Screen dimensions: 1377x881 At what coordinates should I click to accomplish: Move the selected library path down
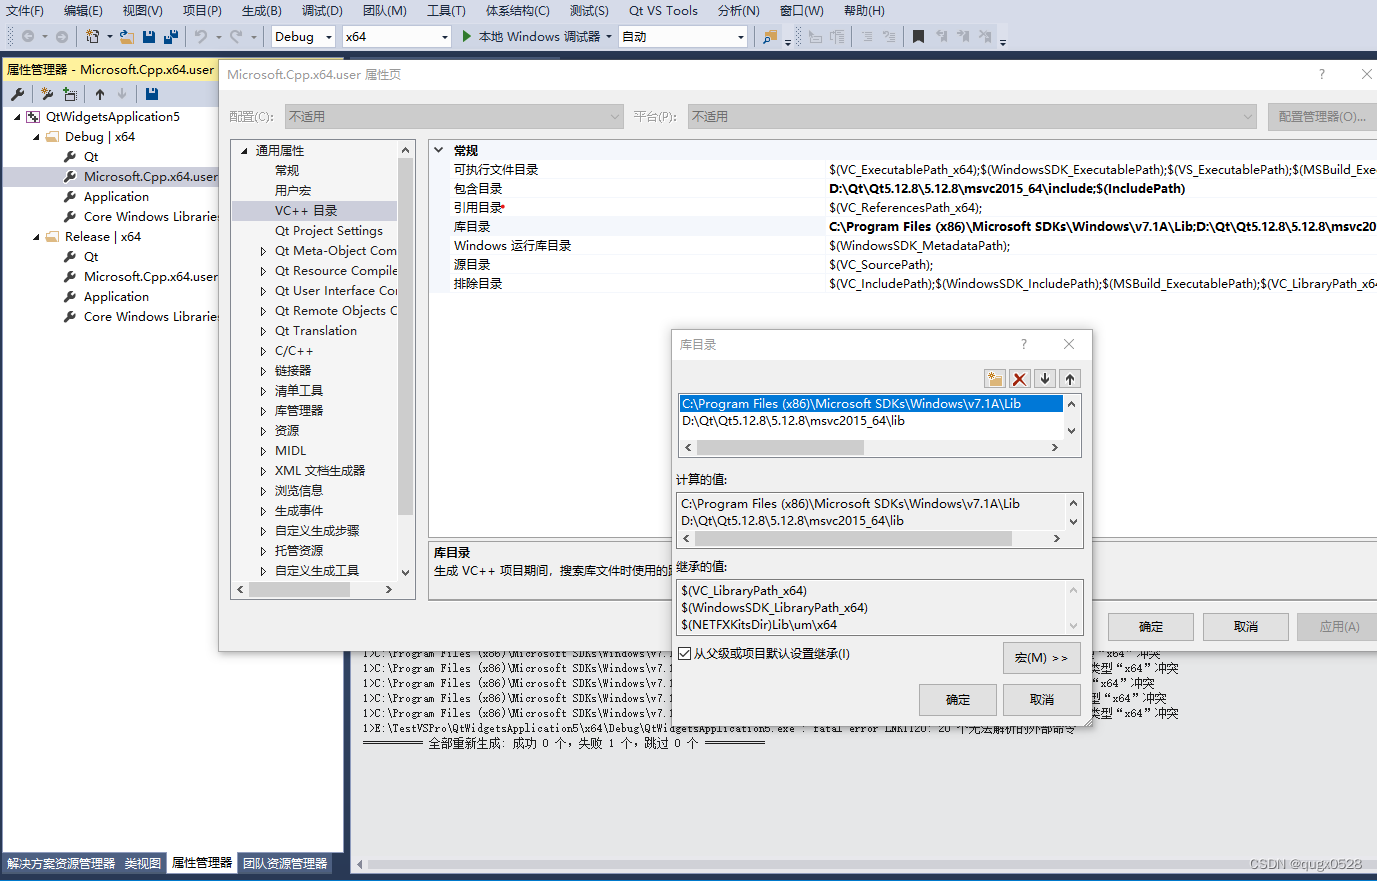pyautogui.click(x=1044, y=378)
